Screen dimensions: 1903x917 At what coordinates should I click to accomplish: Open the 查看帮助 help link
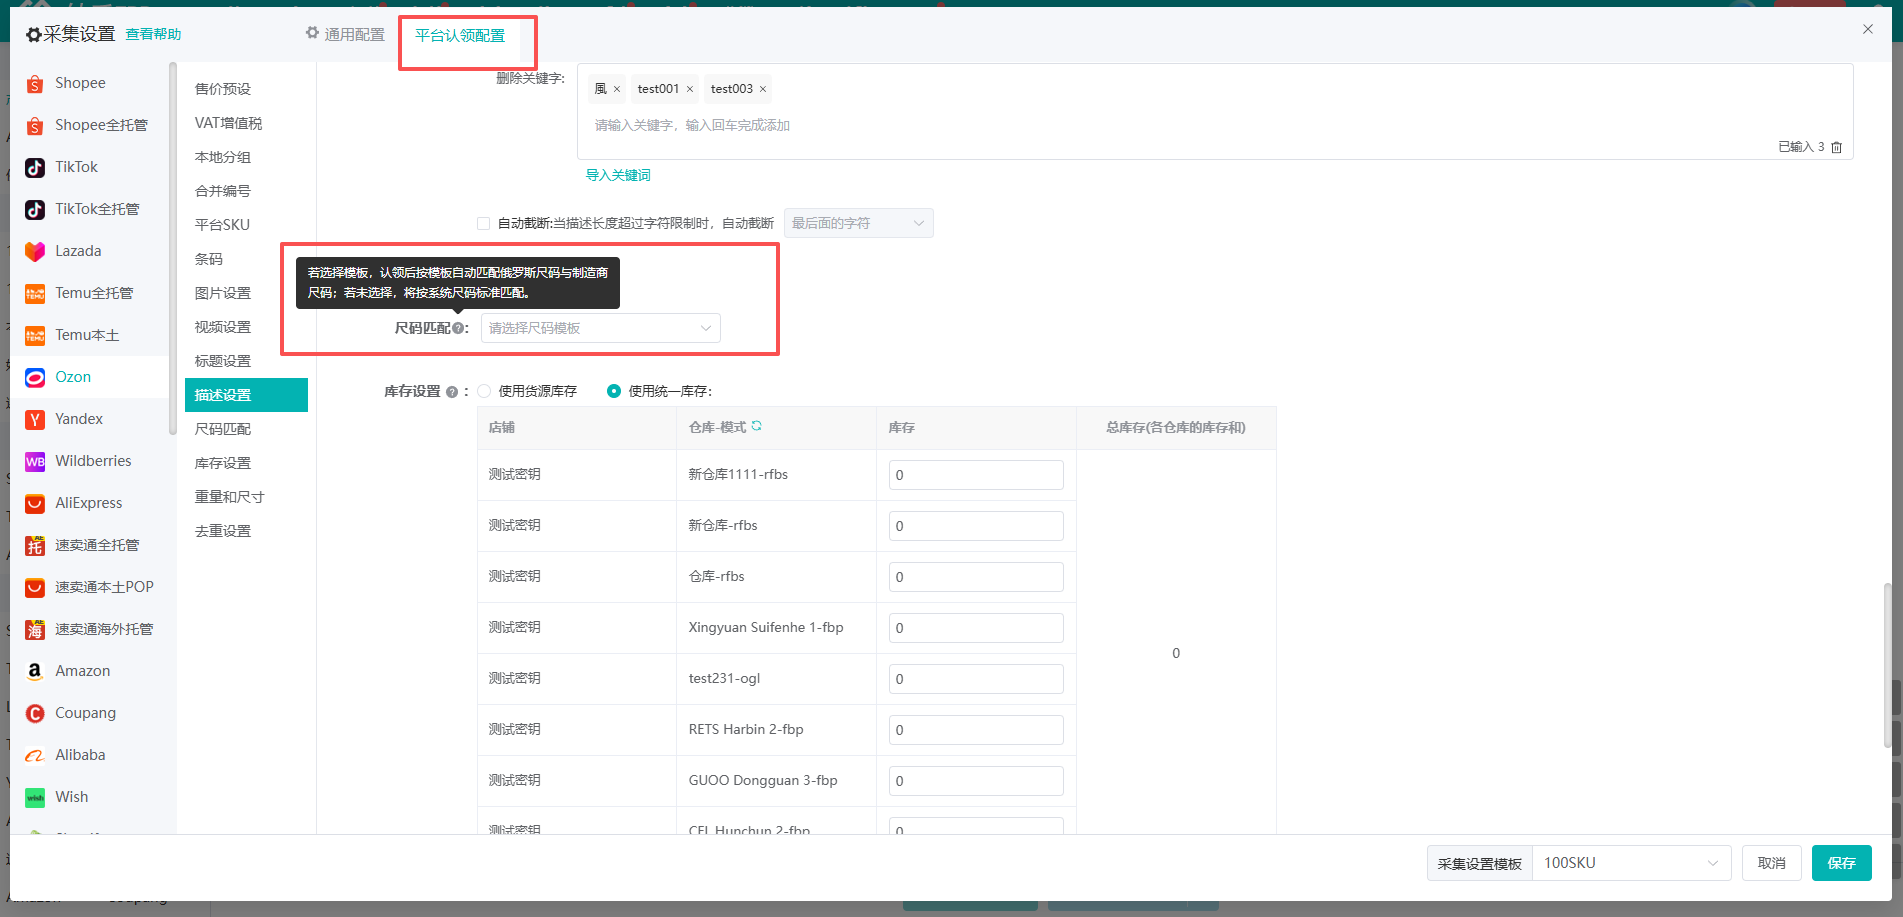153,34
